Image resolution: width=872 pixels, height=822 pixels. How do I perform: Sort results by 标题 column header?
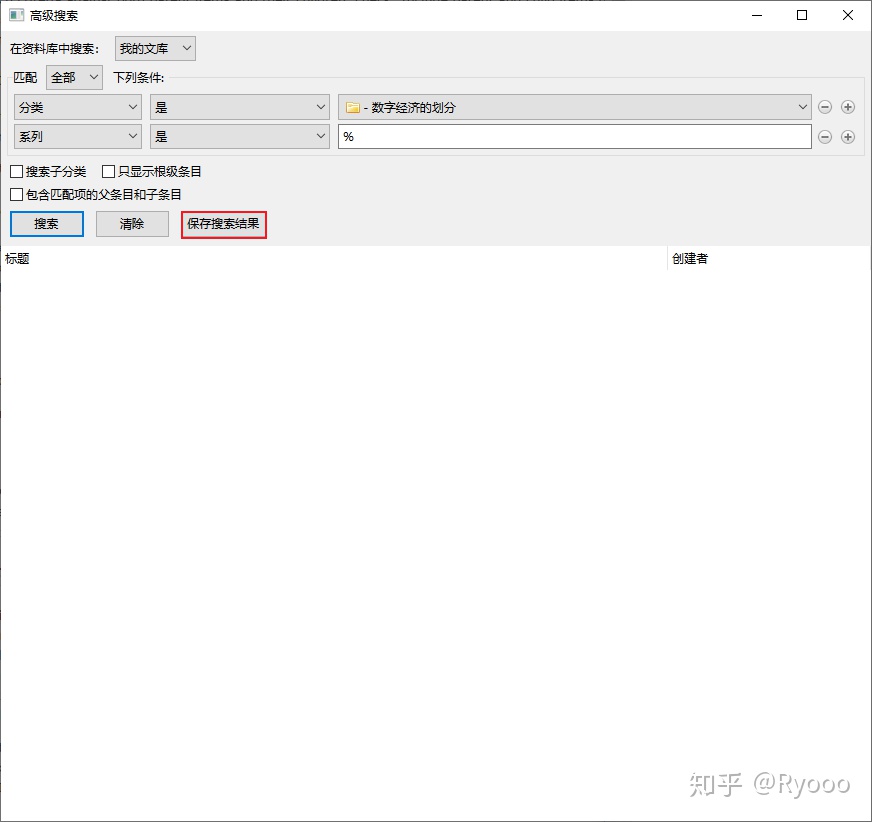click(x=334, y=259)
